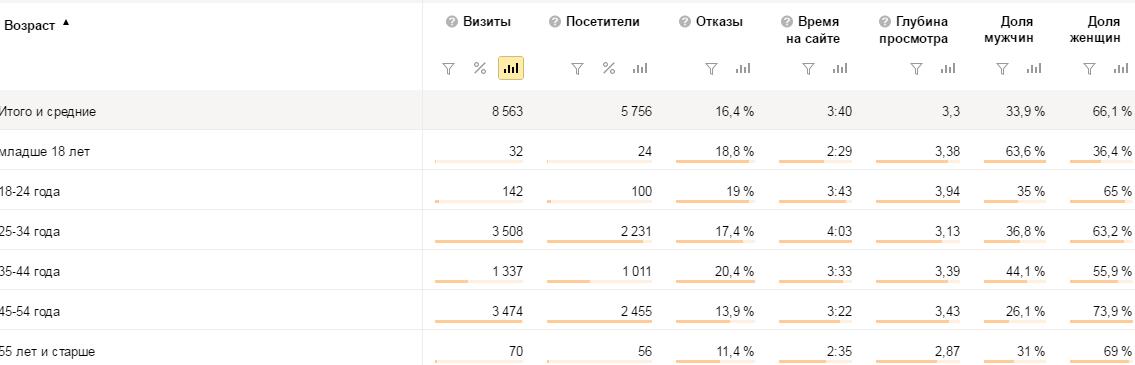The width and height of the screenshot is (1135, 365).
Task: Click help icon next to Визиты
Action: [x=452, y=22]
